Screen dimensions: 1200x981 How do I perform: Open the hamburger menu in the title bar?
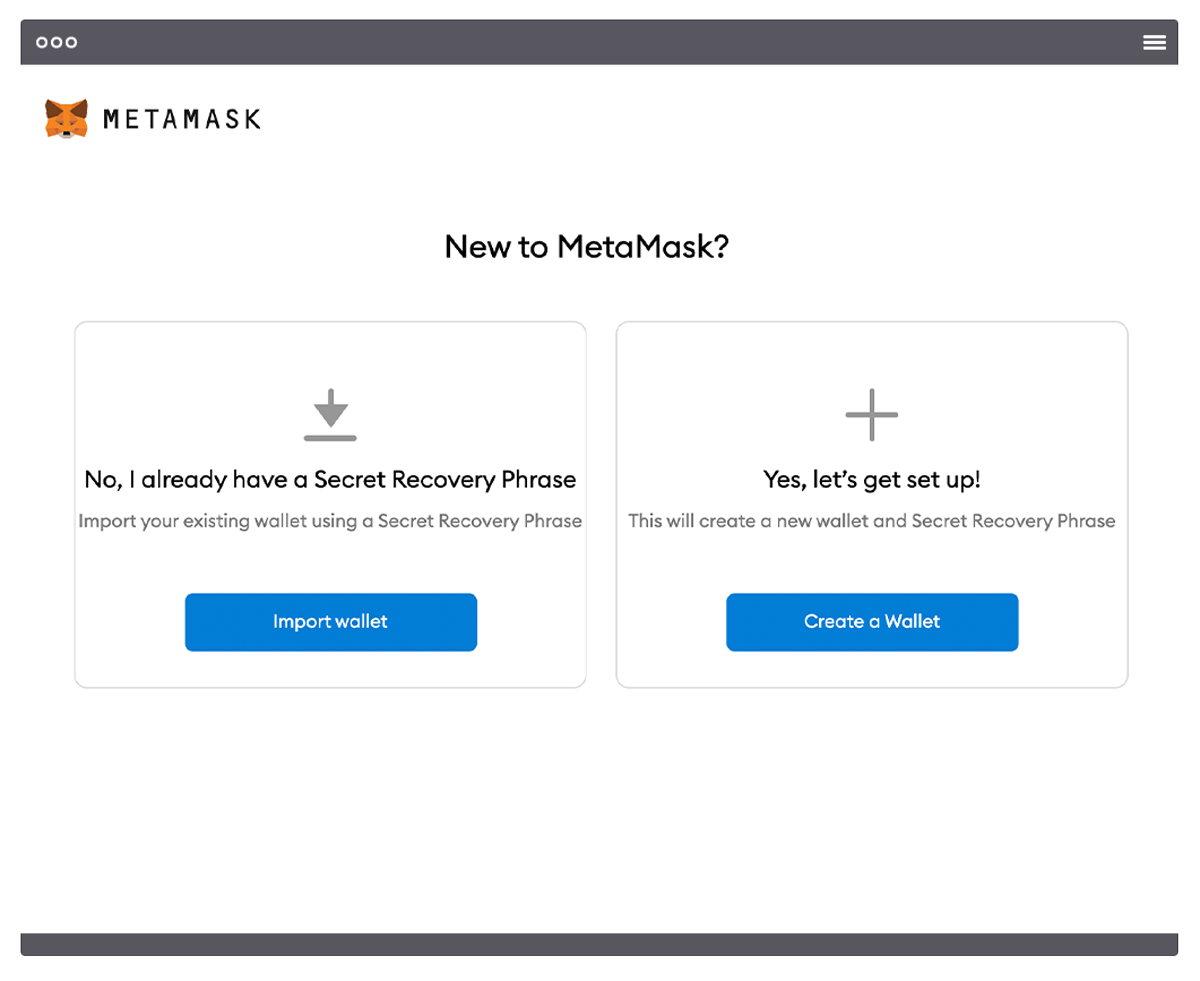pyautogui.click(x=1154, y=42)
